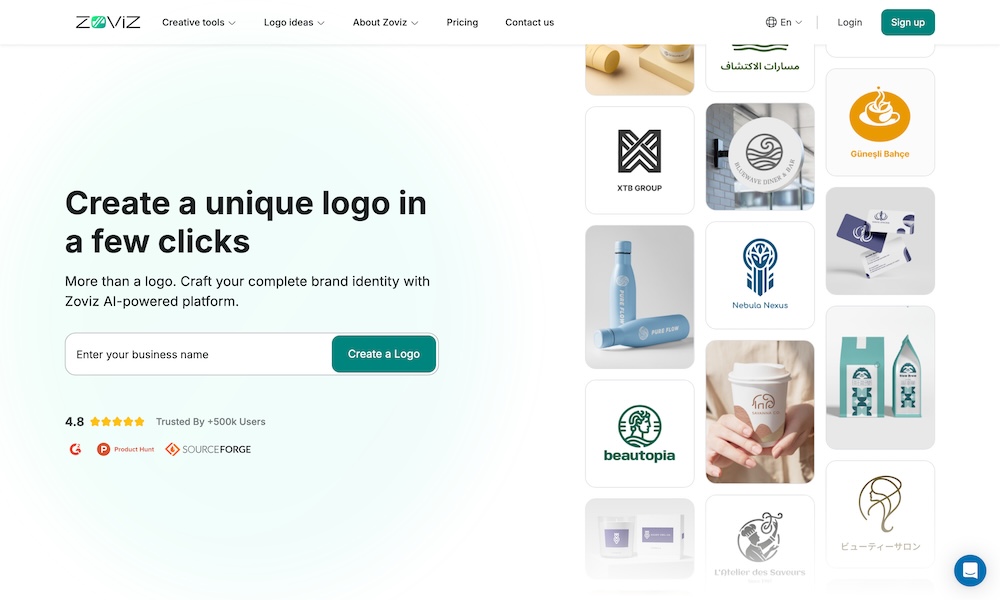
Task: Open the chat support bubble icon
Action: coord(969,570)
